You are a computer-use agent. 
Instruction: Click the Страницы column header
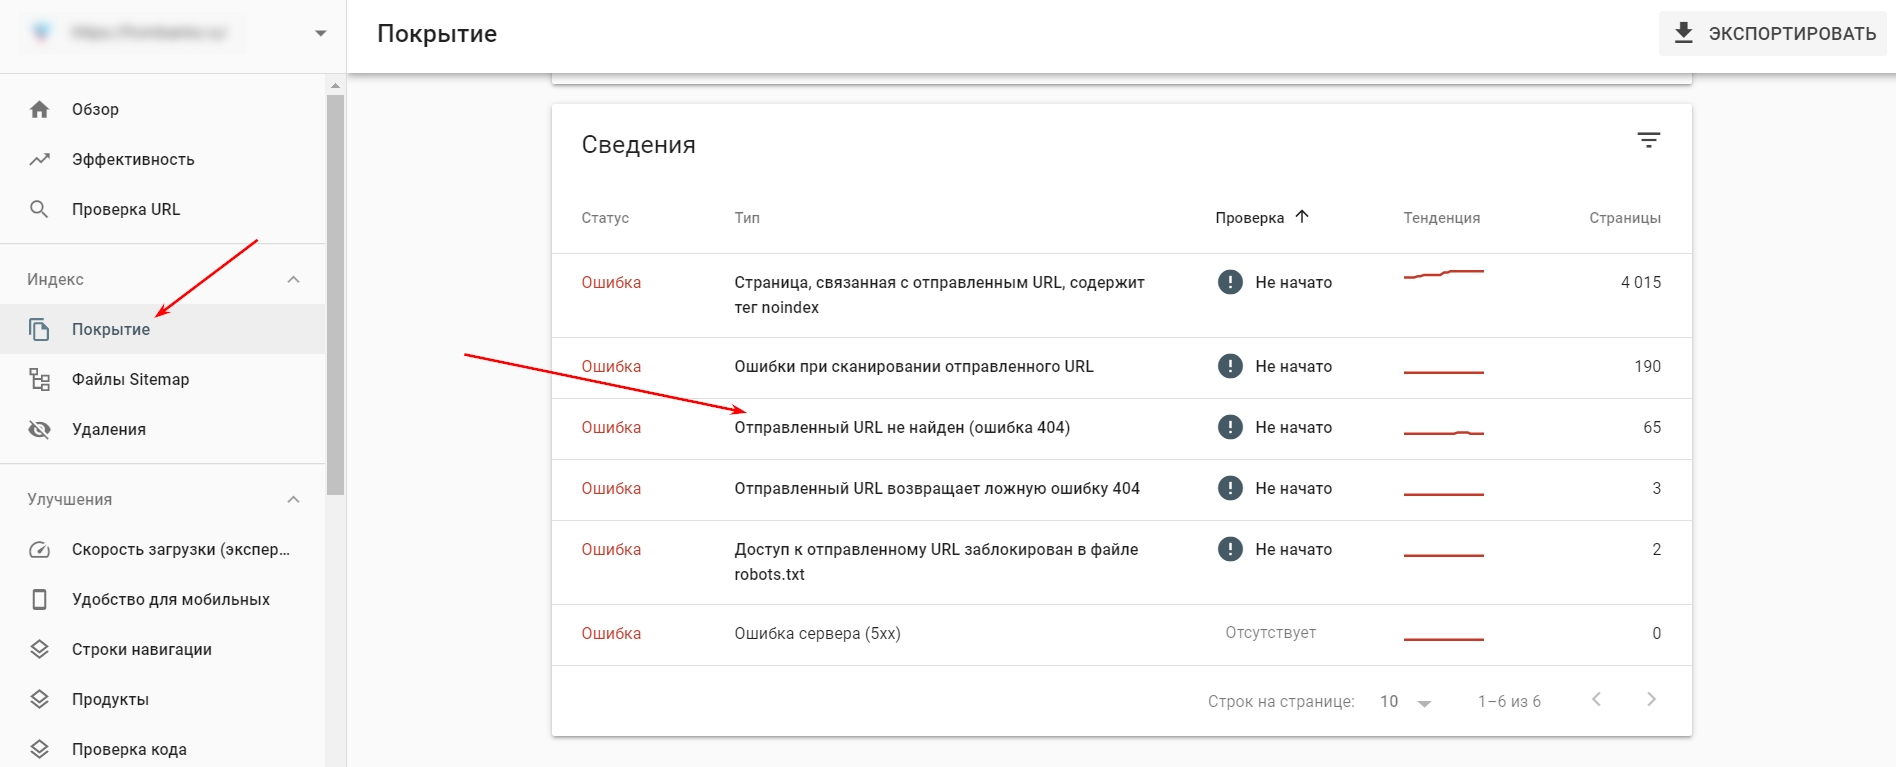[x=1625, y=218]
